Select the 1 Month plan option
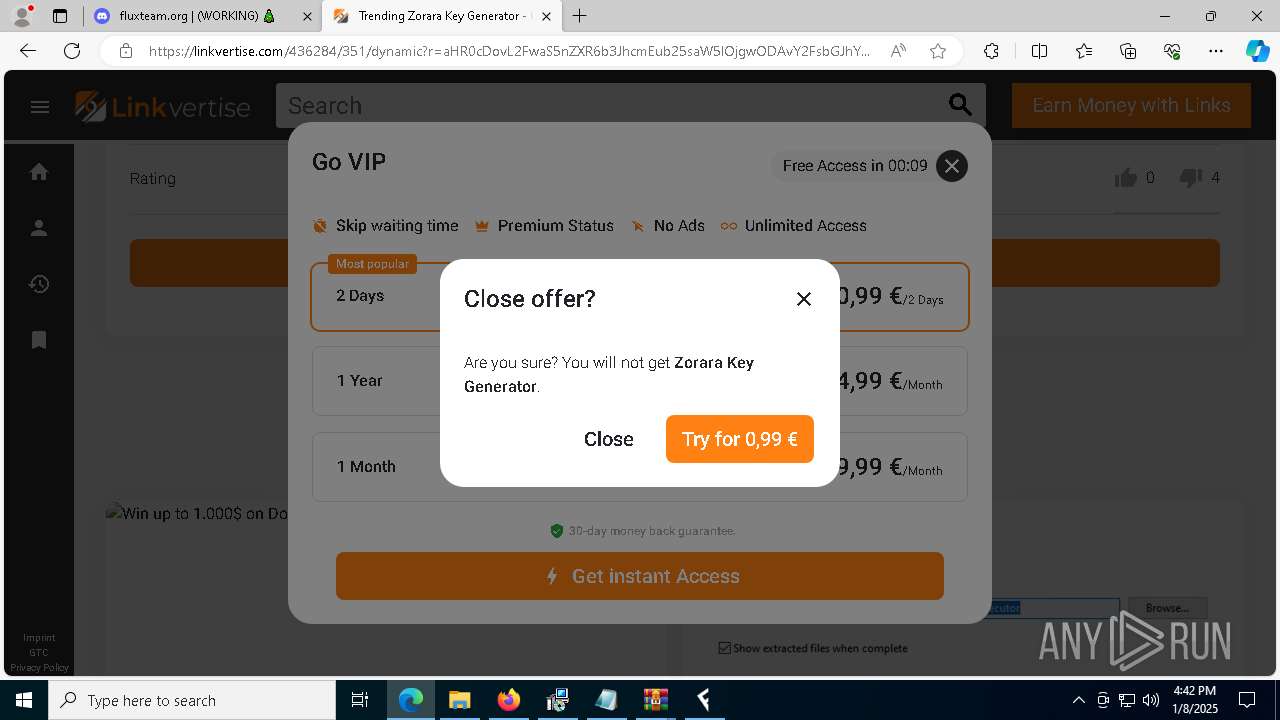This screenshot has width=1280, height=720. pos(640,467)
